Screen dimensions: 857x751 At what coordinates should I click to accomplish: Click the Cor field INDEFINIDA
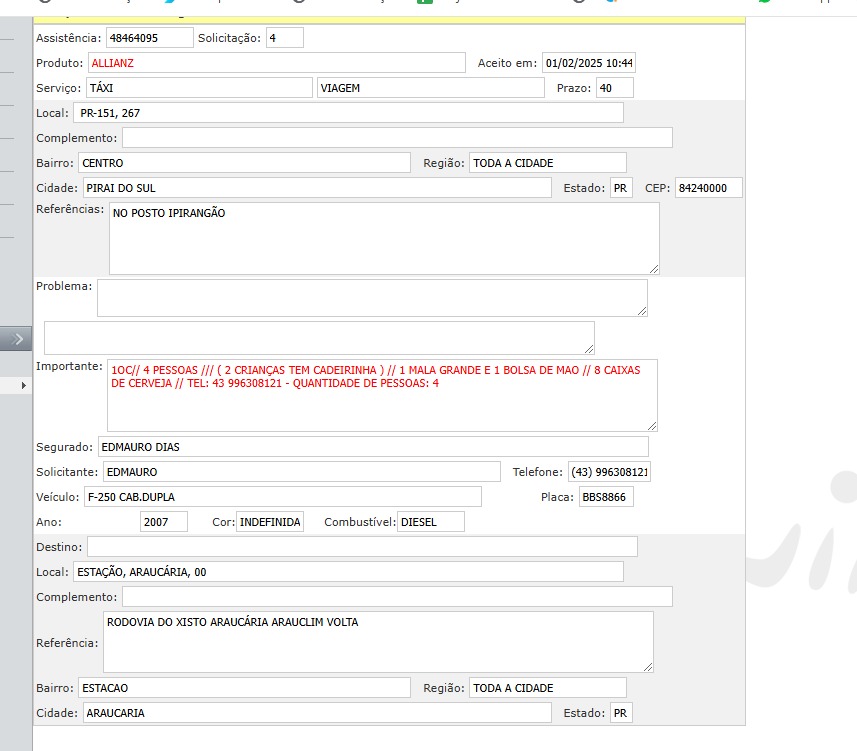270,522
